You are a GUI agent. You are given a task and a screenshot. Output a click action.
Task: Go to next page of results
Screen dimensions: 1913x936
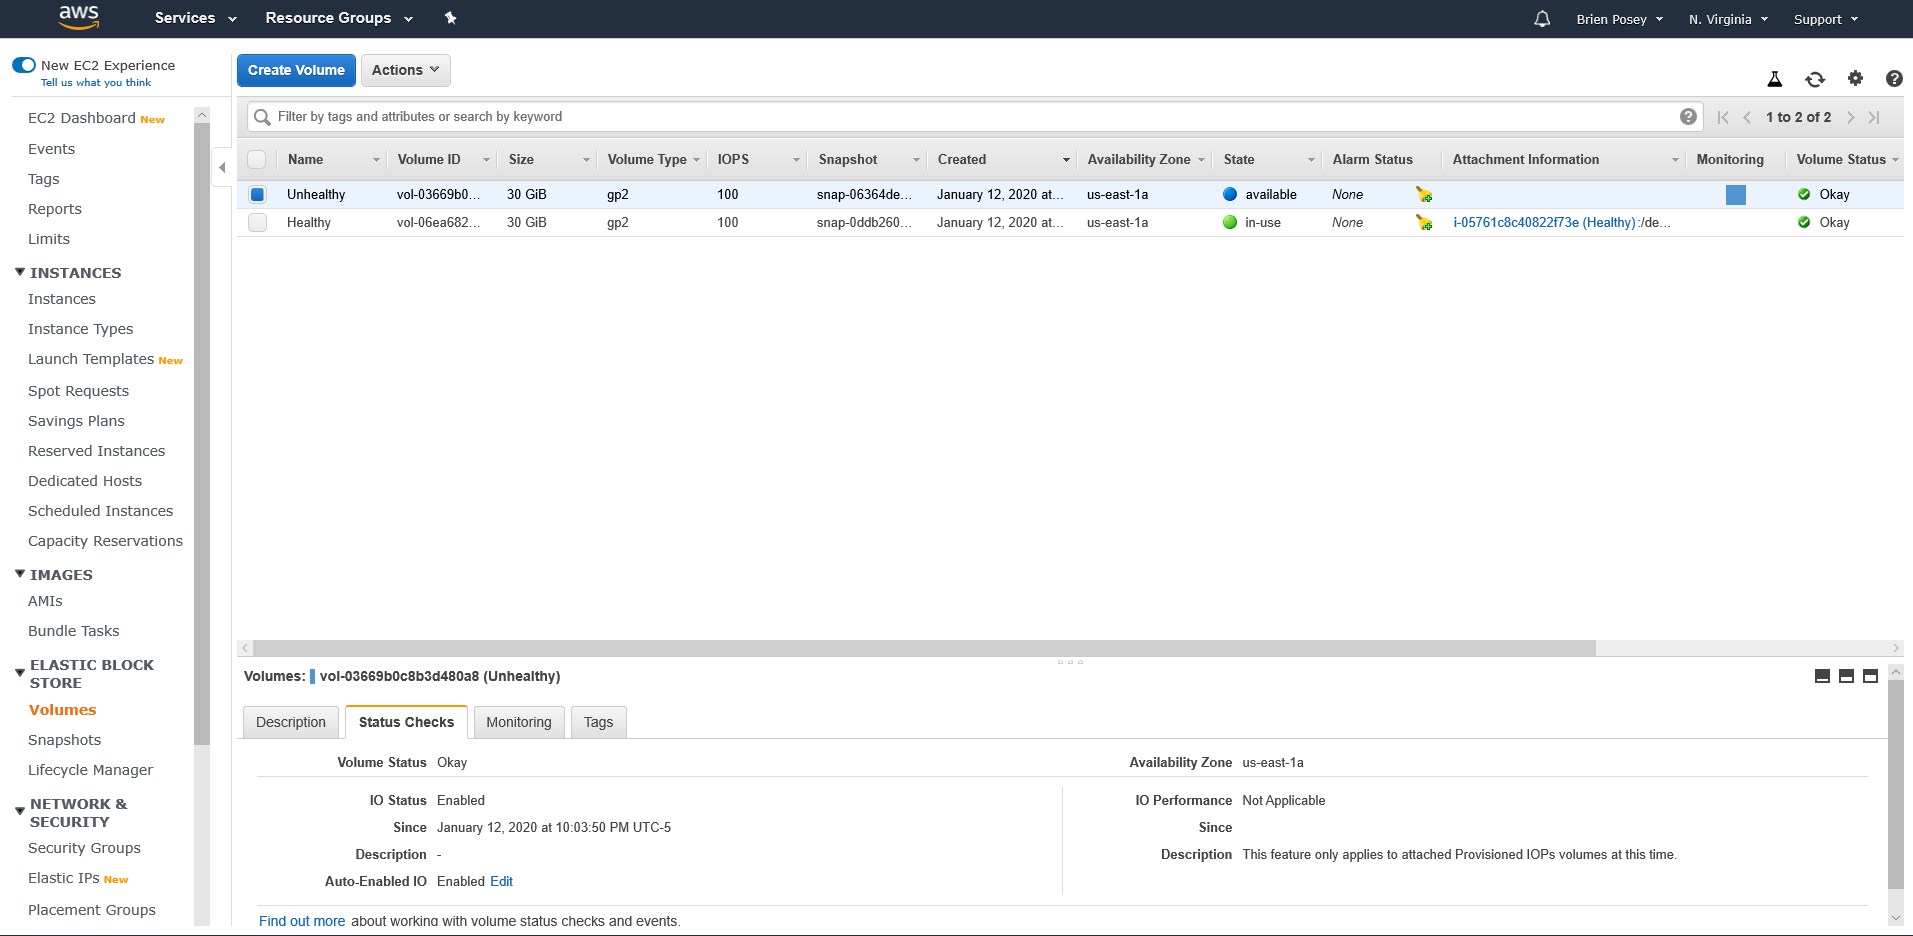point(1851,117)
